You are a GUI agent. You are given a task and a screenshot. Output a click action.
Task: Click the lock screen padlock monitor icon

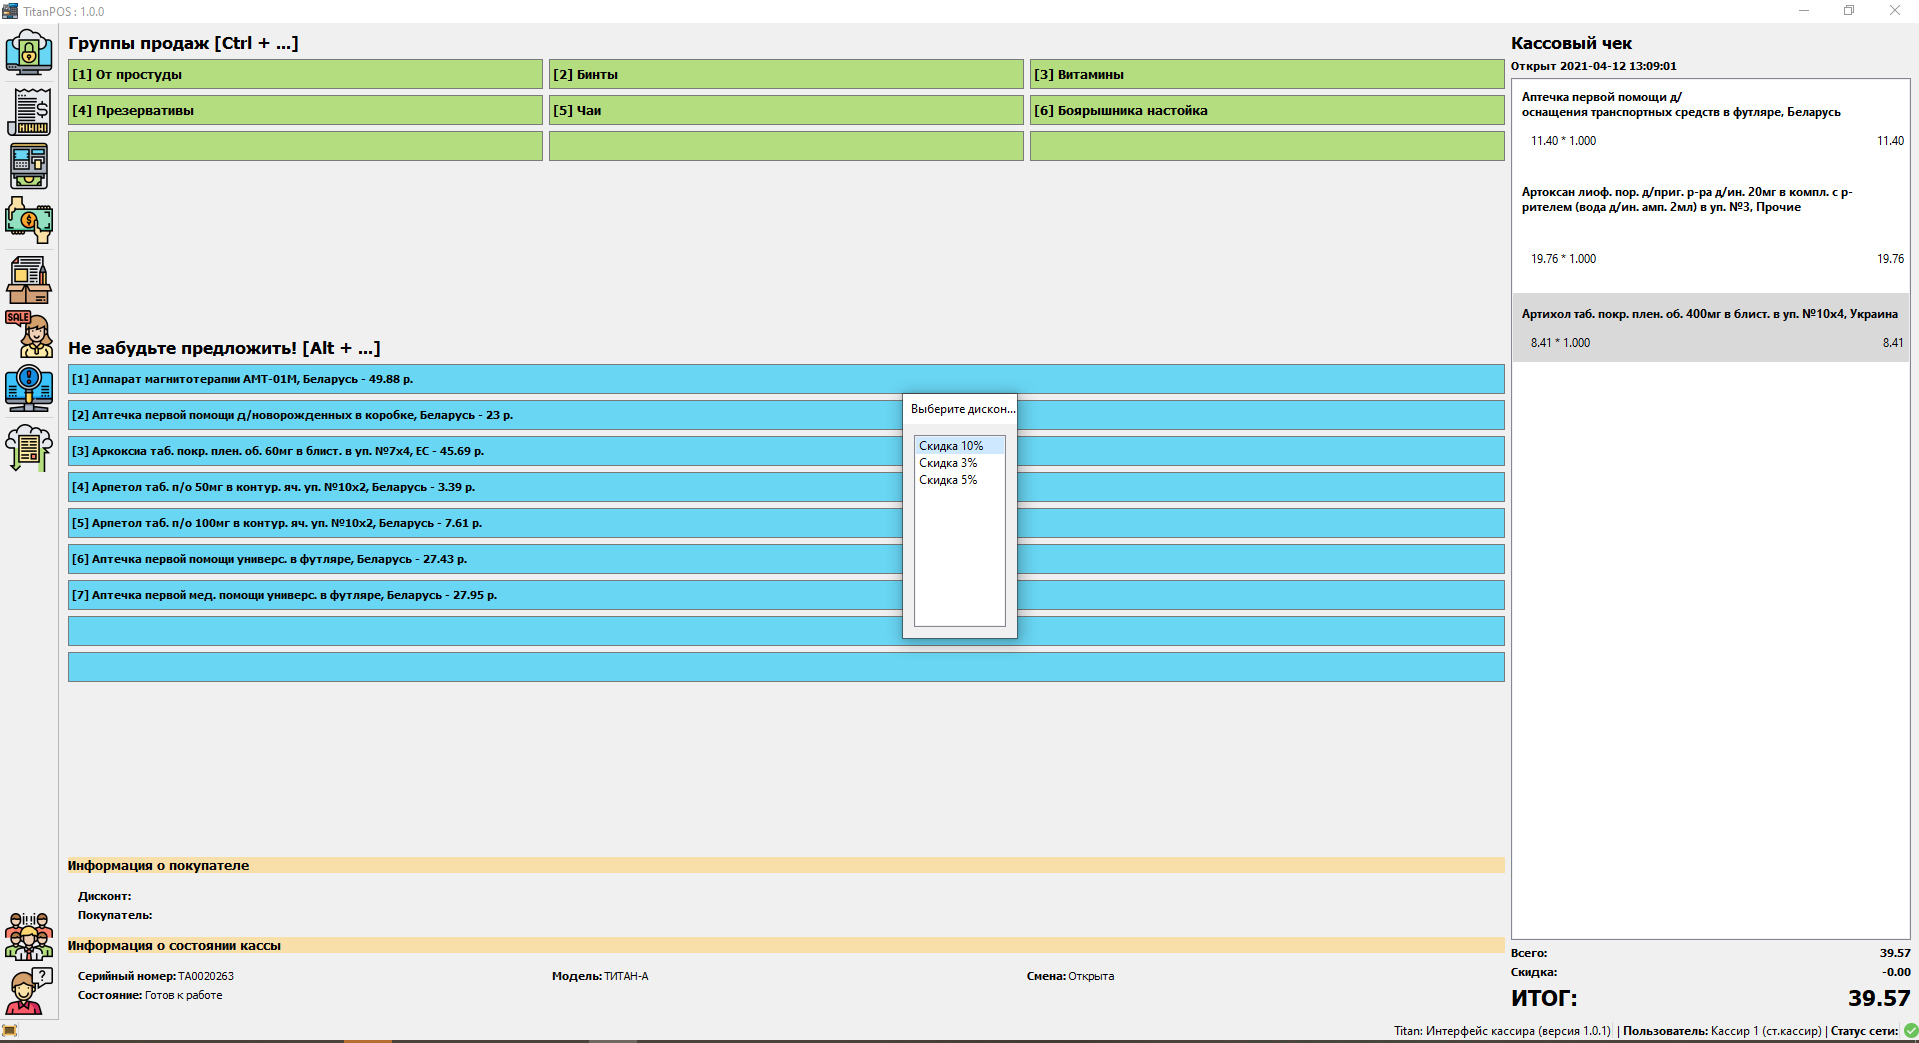pyautogui.click(x=29, y=52)
